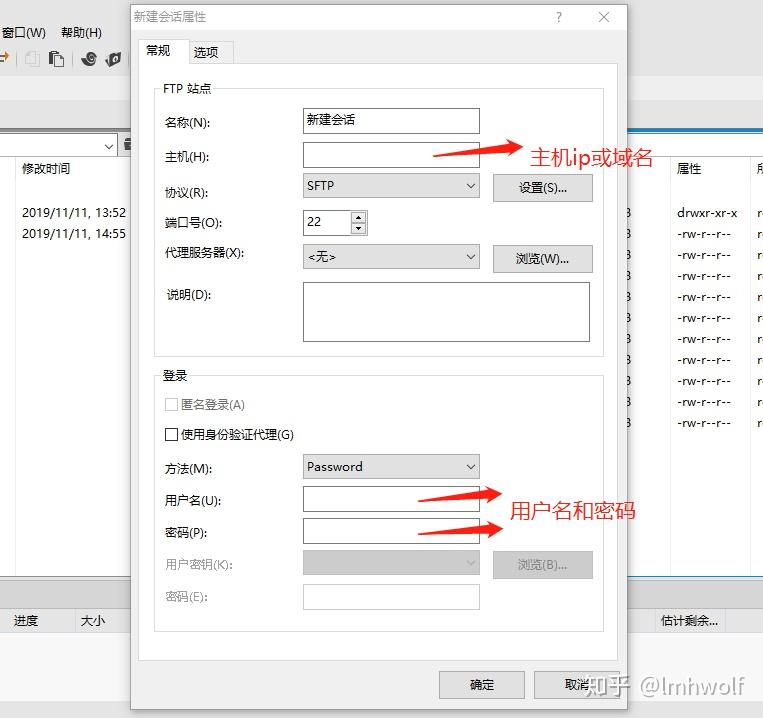Screen dimensions: 763x718
Task: Open the SFTP protocol dropdown
Action: (x=391, y=185)
